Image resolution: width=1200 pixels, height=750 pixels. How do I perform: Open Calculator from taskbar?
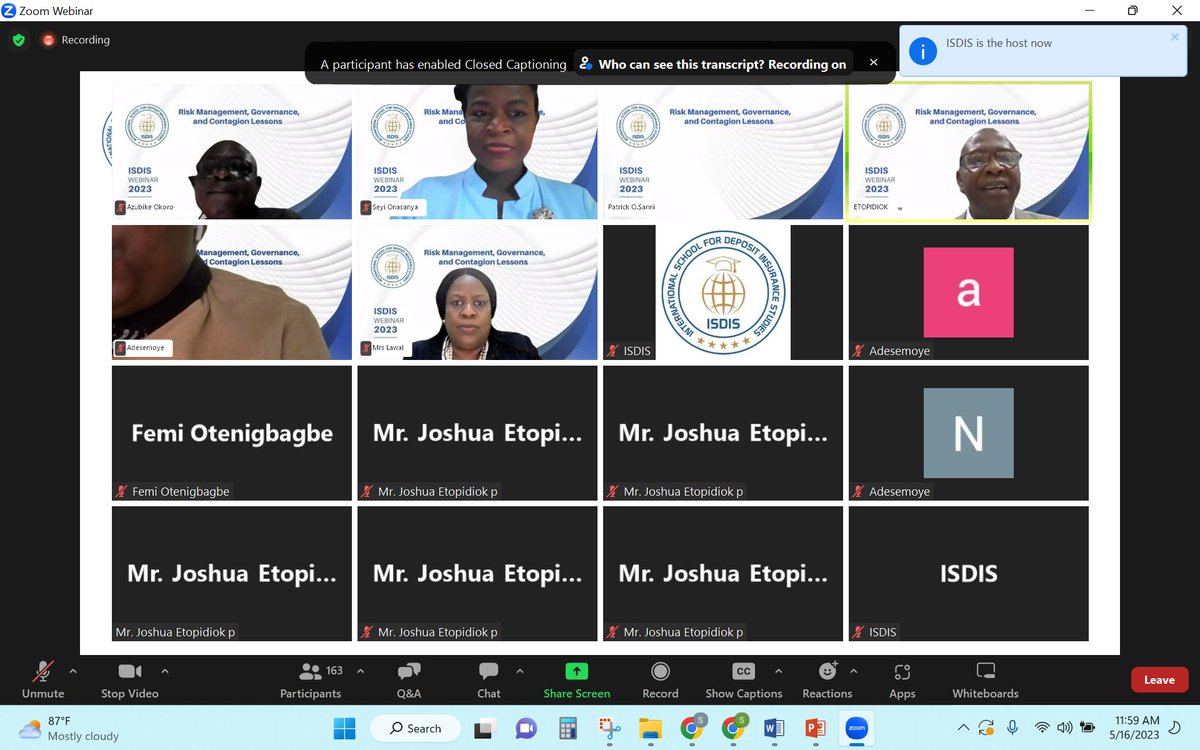(568, 728)
